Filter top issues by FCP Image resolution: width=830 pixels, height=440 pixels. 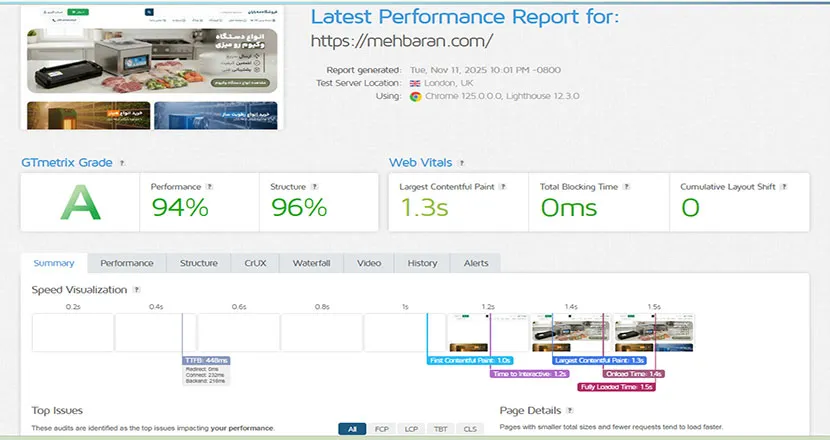click(x=383, y=429)
